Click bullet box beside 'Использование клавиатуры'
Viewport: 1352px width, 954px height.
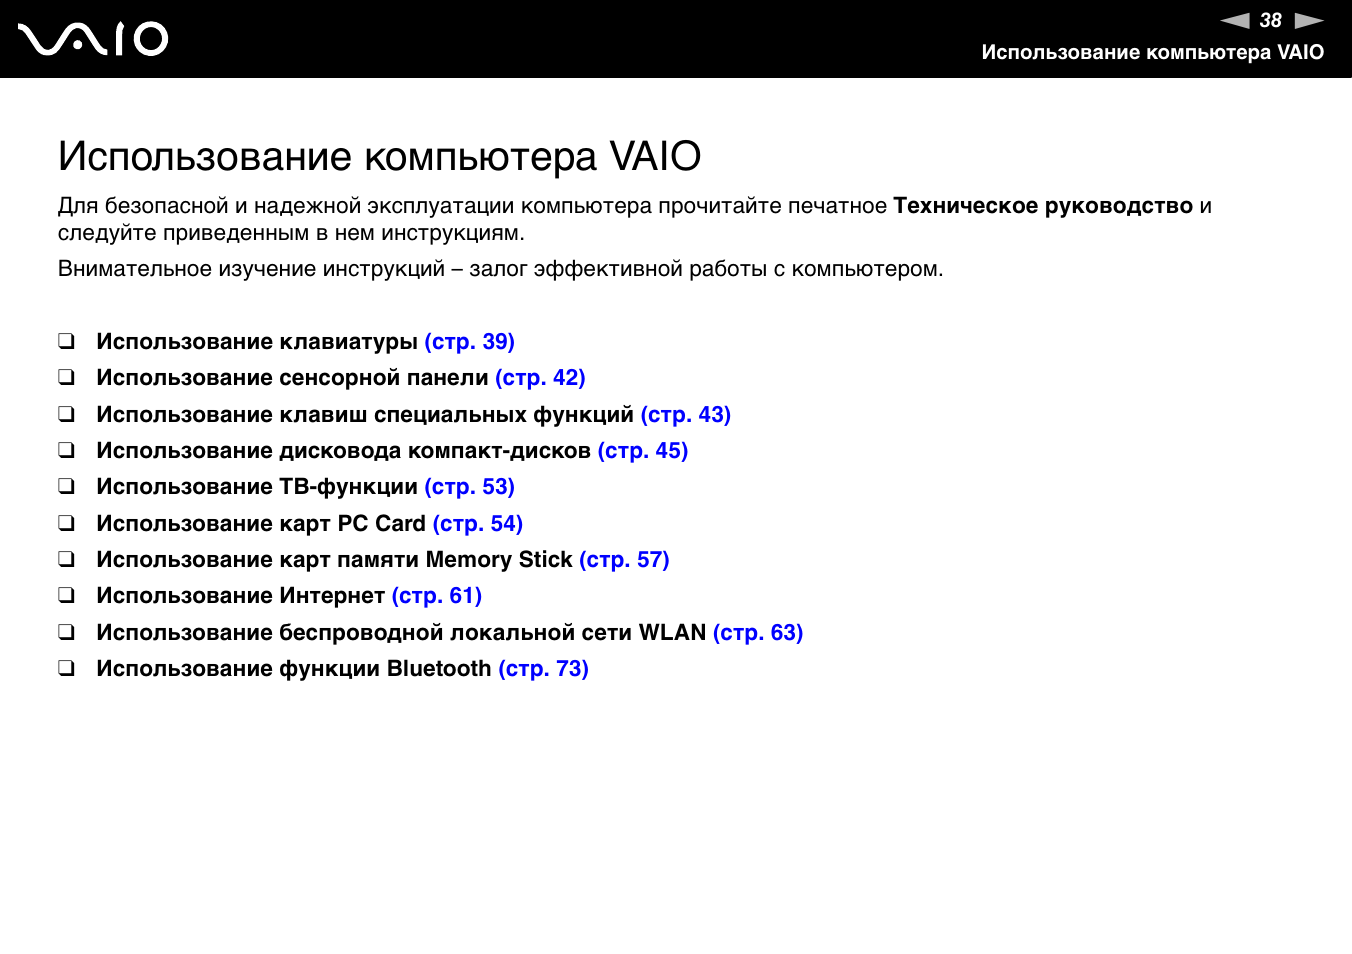(66, 341)
